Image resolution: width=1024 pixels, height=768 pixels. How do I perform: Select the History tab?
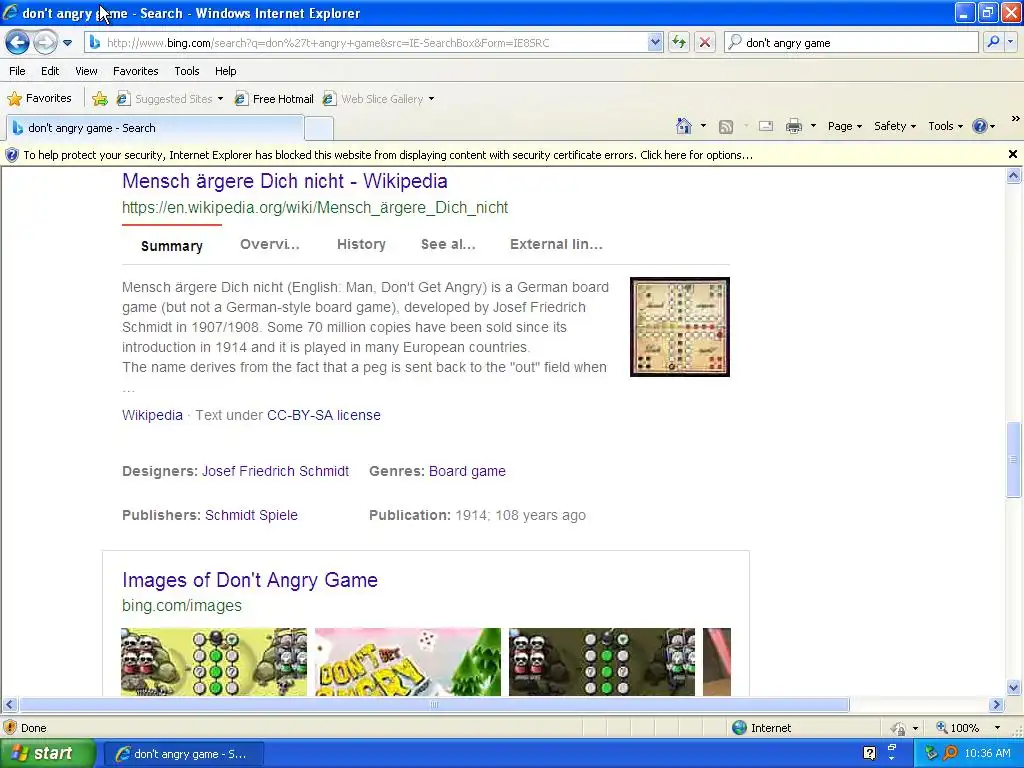point(361,244)
